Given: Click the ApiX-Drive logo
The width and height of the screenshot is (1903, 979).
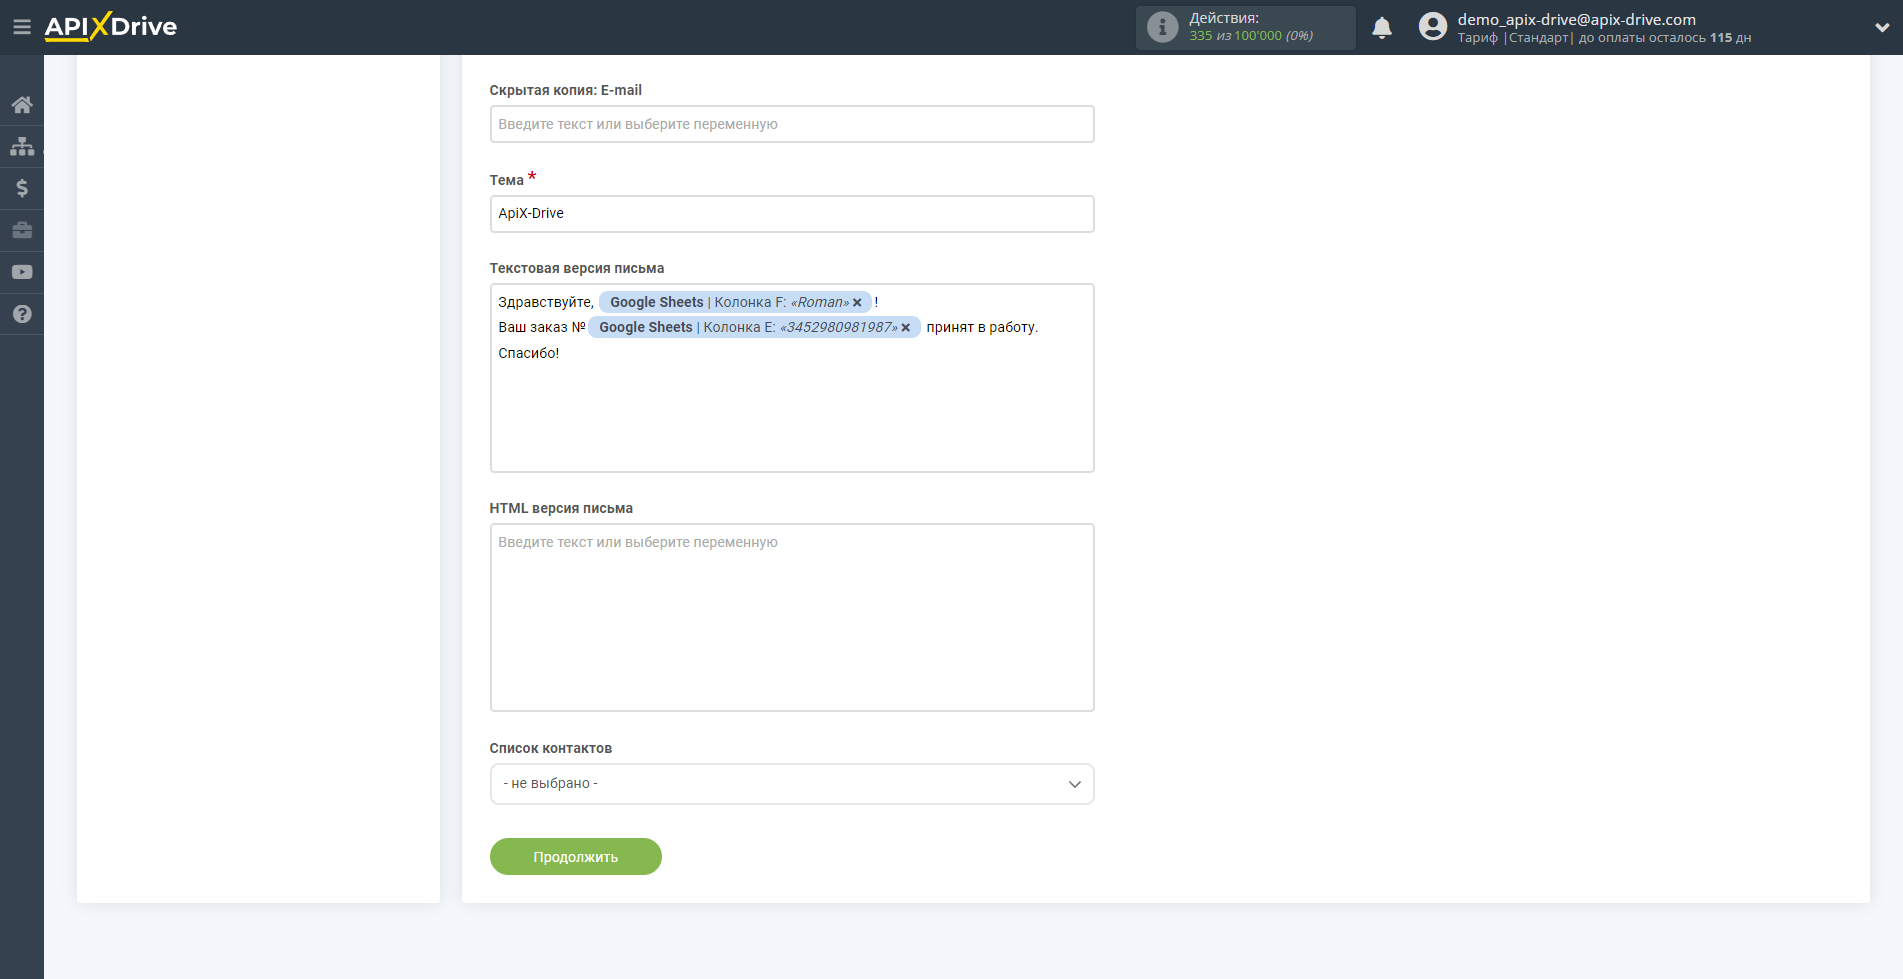Looking at the screenshot, I should [111, 27].
